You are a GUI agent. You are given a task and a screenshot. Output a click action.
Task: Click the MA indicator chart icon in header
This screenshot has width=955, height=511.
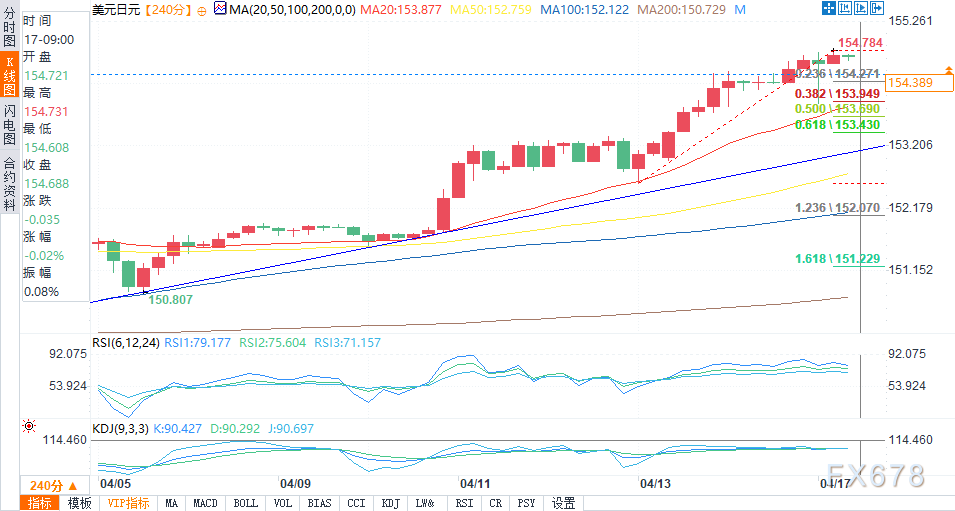[220, 9]
